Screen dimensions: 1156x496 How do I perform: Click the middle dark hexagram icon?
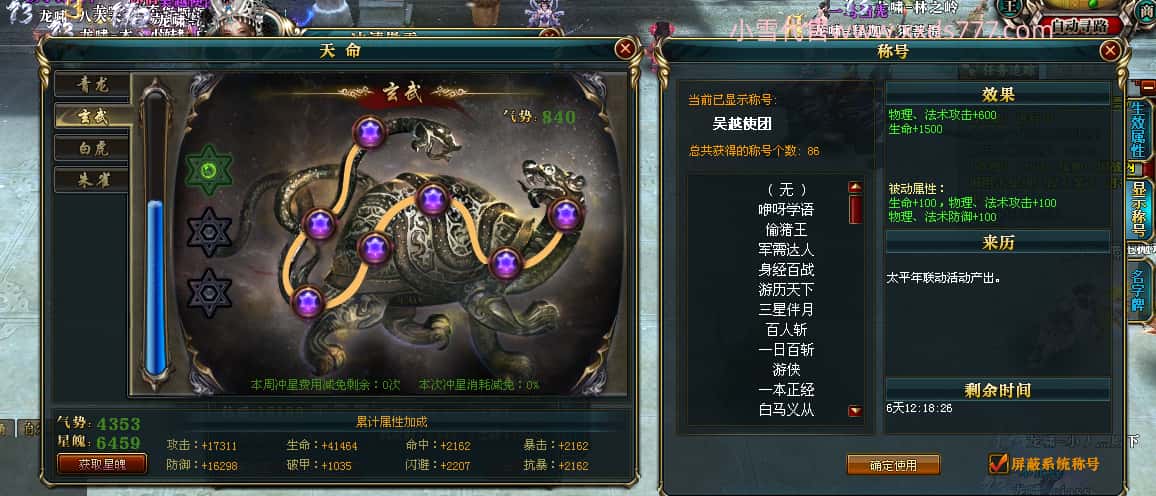click(x=209, y=231)
